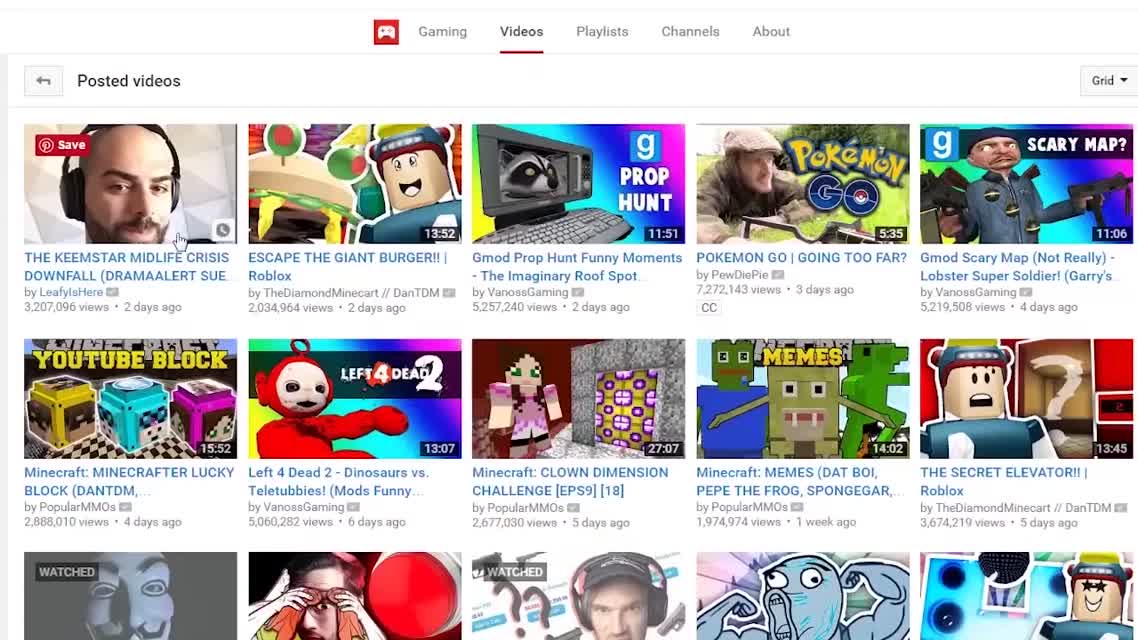1138x640 pixels.
Task: Open THE SECRET ELEVATOR Roblox title
Action: click(x=1004, y=481)
